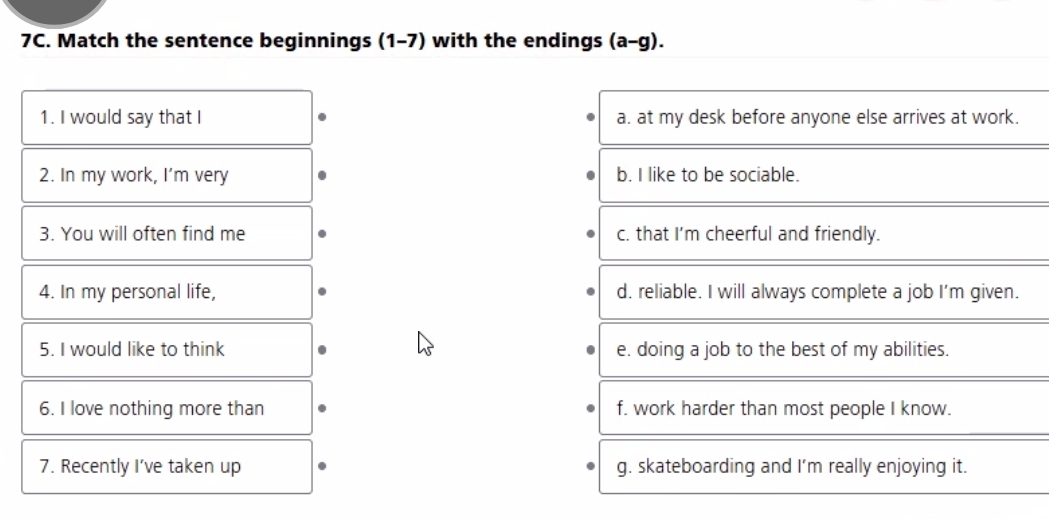The width and height of the screenshot is (1049, 519).
Task: Select the connector dot beside beginning 6
Action: tap(320, 408)
